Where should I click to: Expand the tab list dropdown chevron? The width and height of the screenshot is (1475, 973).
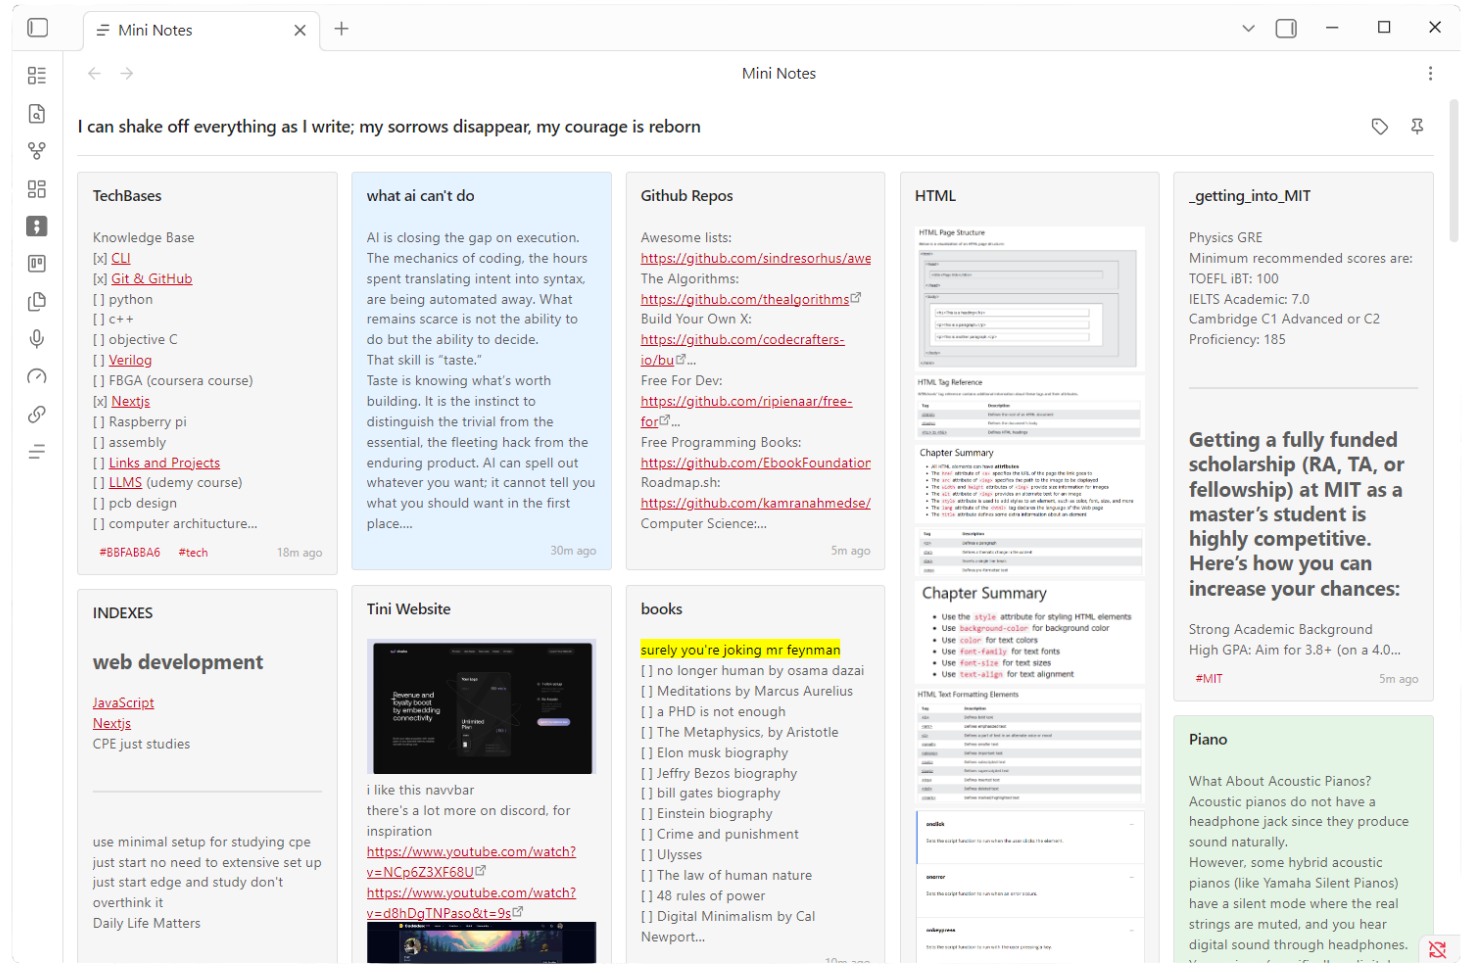1248,29
